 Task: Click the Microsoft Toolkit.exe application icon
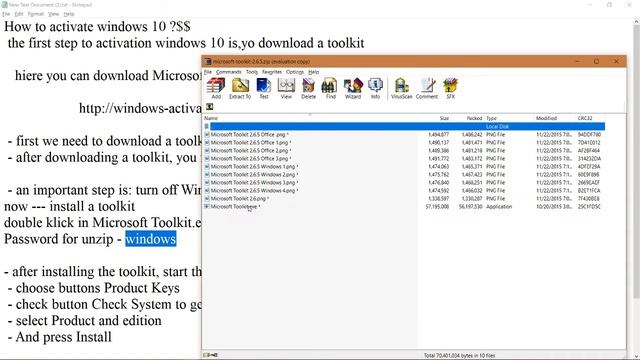(207, 207)
